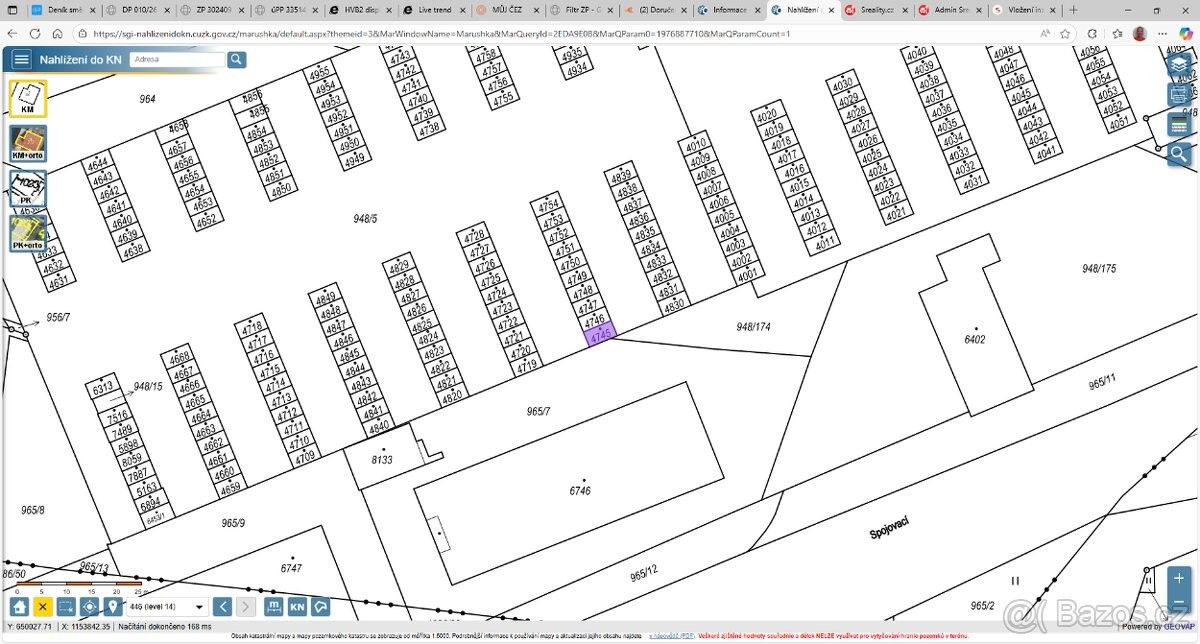Activate the KN info query tool
Screen dimensions: 1200x644
coord(297,607)
